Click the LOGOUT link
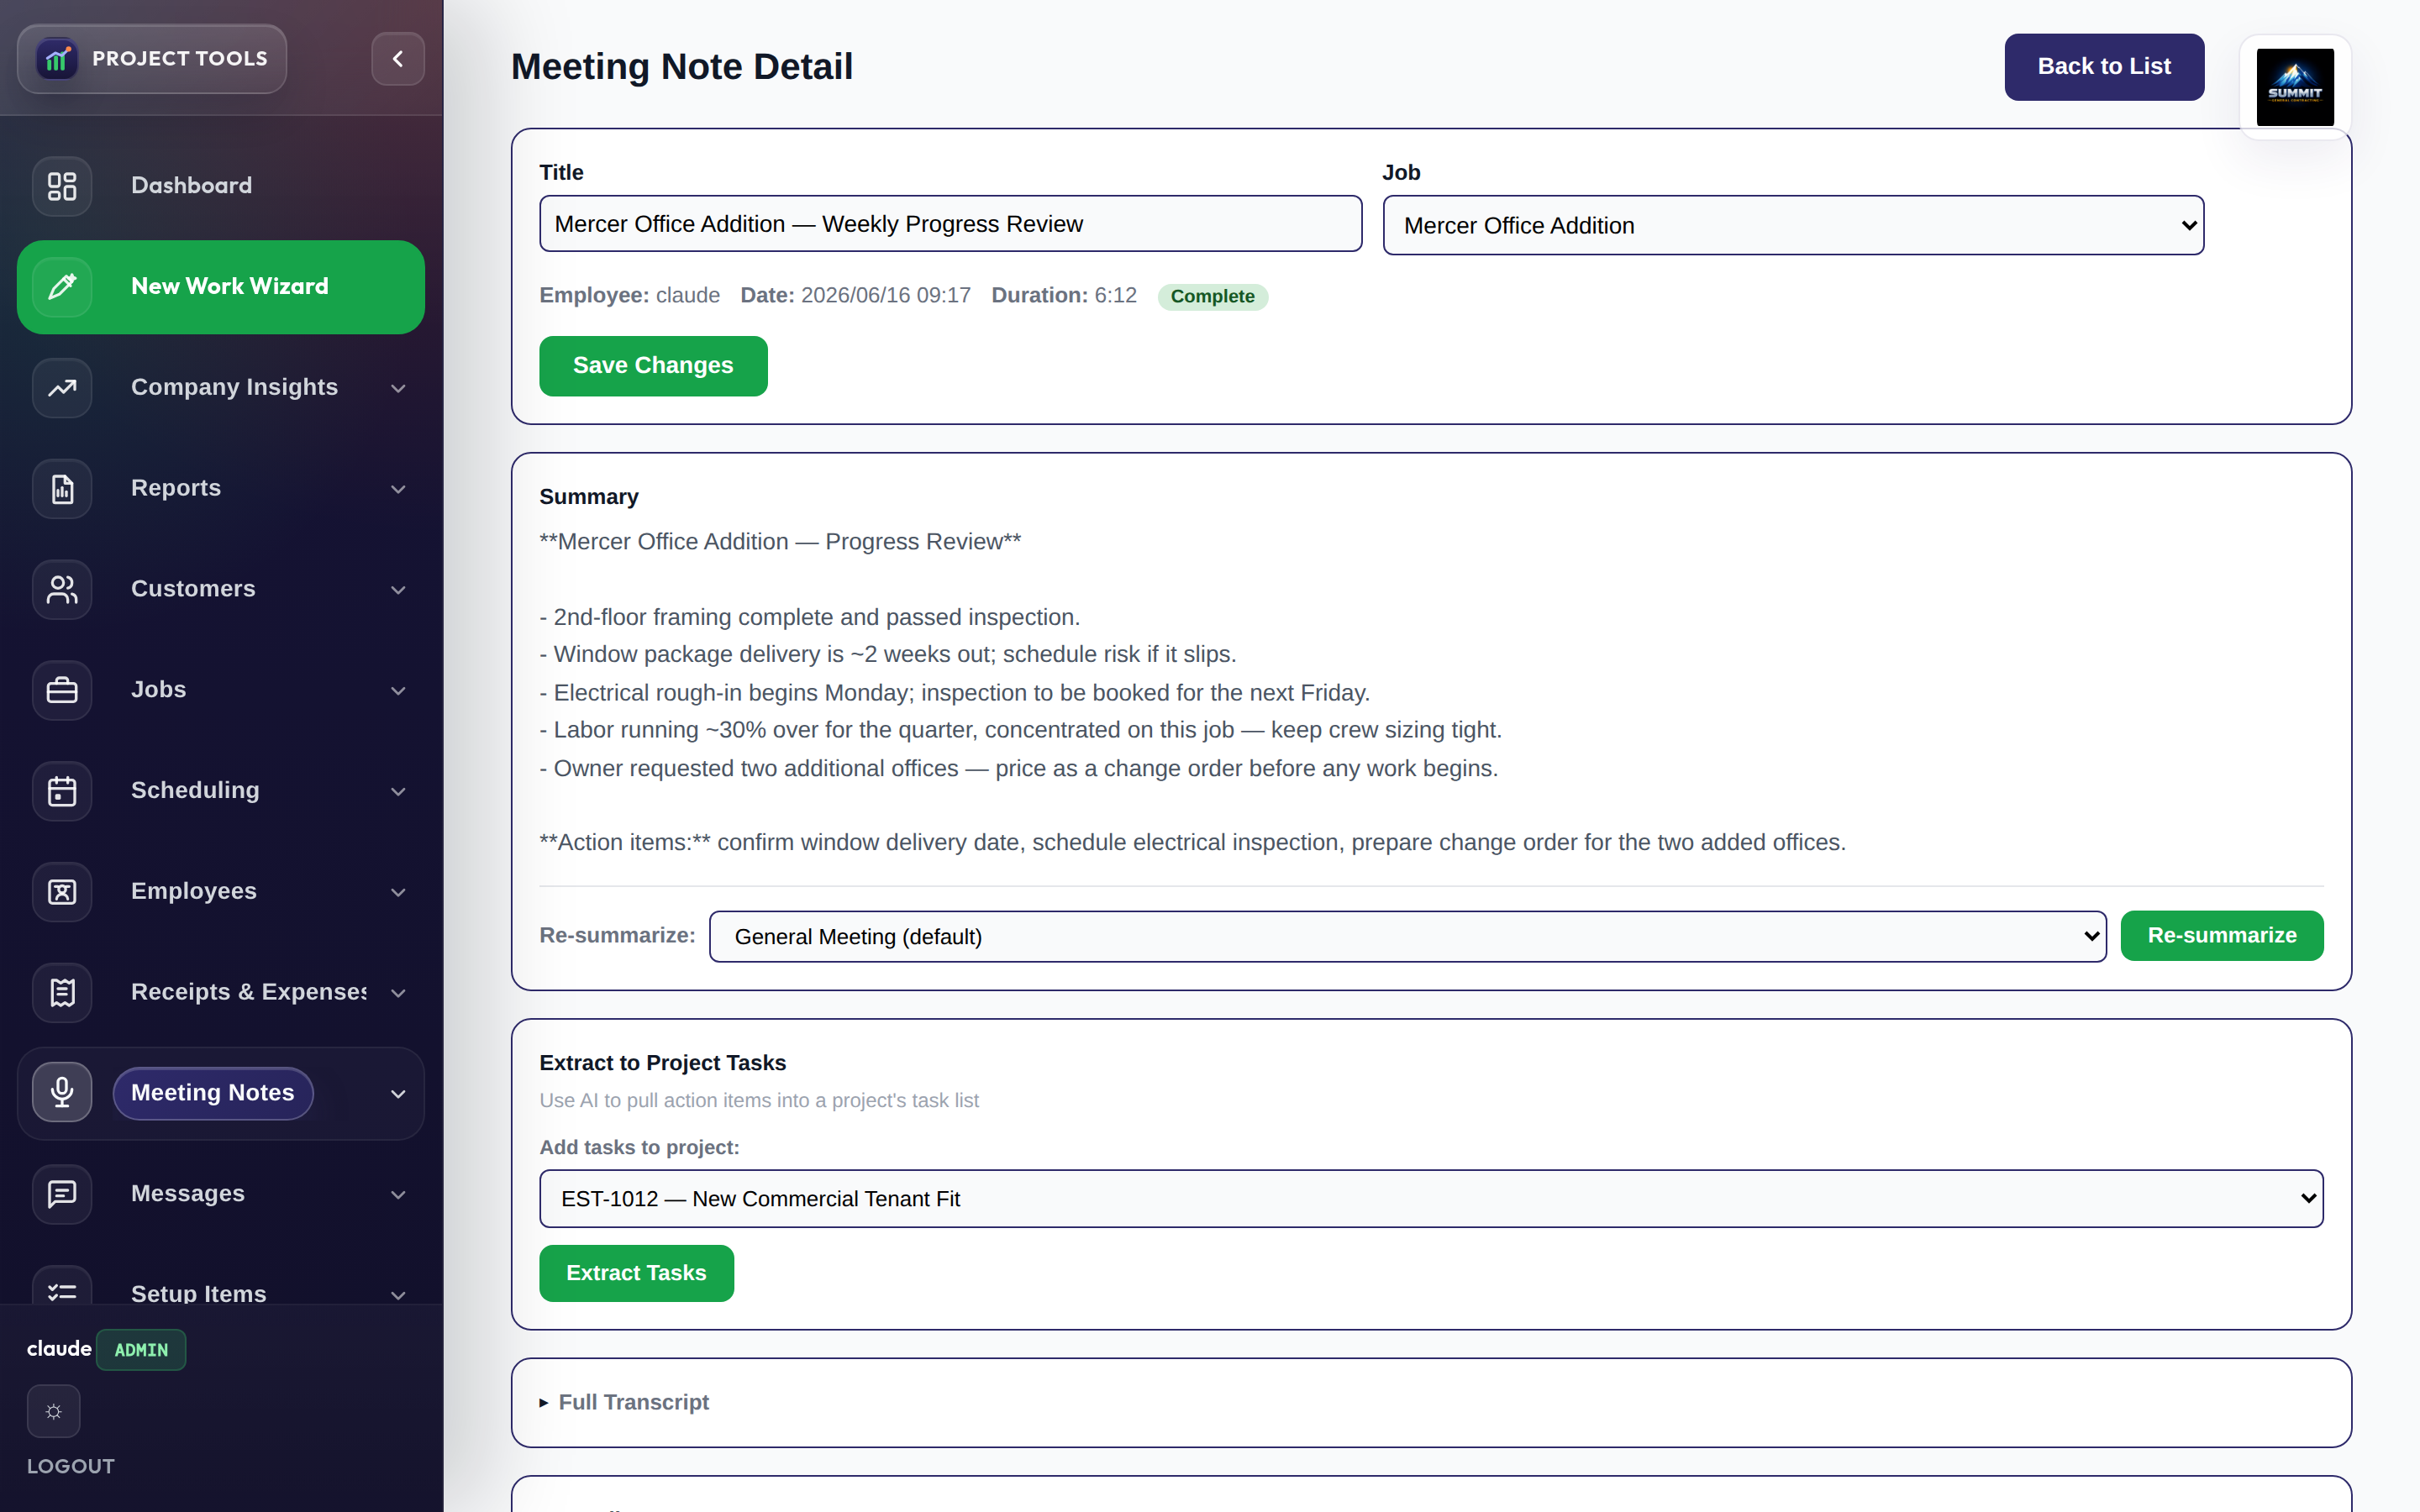This screenshot has height=1512, width=2420. tap(71, 1466)
